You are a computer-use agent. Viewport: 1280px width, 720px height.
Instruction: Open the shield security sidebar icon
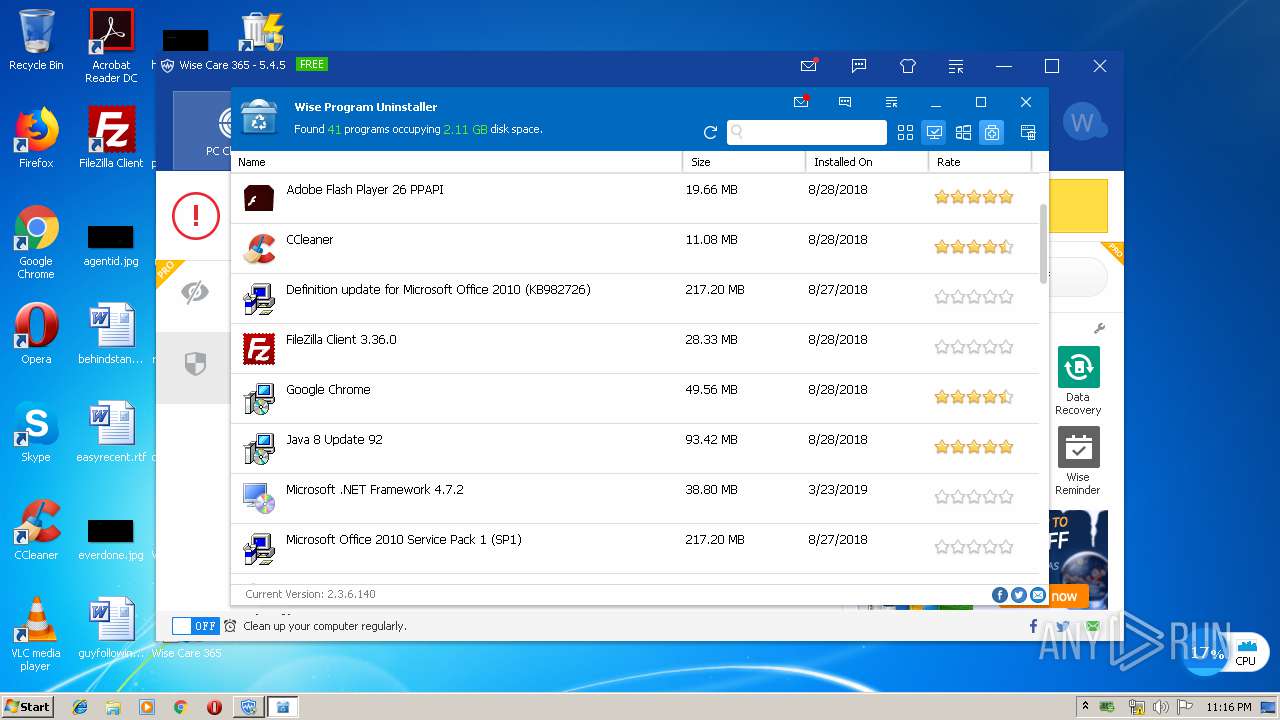click(x=195, y=365)
